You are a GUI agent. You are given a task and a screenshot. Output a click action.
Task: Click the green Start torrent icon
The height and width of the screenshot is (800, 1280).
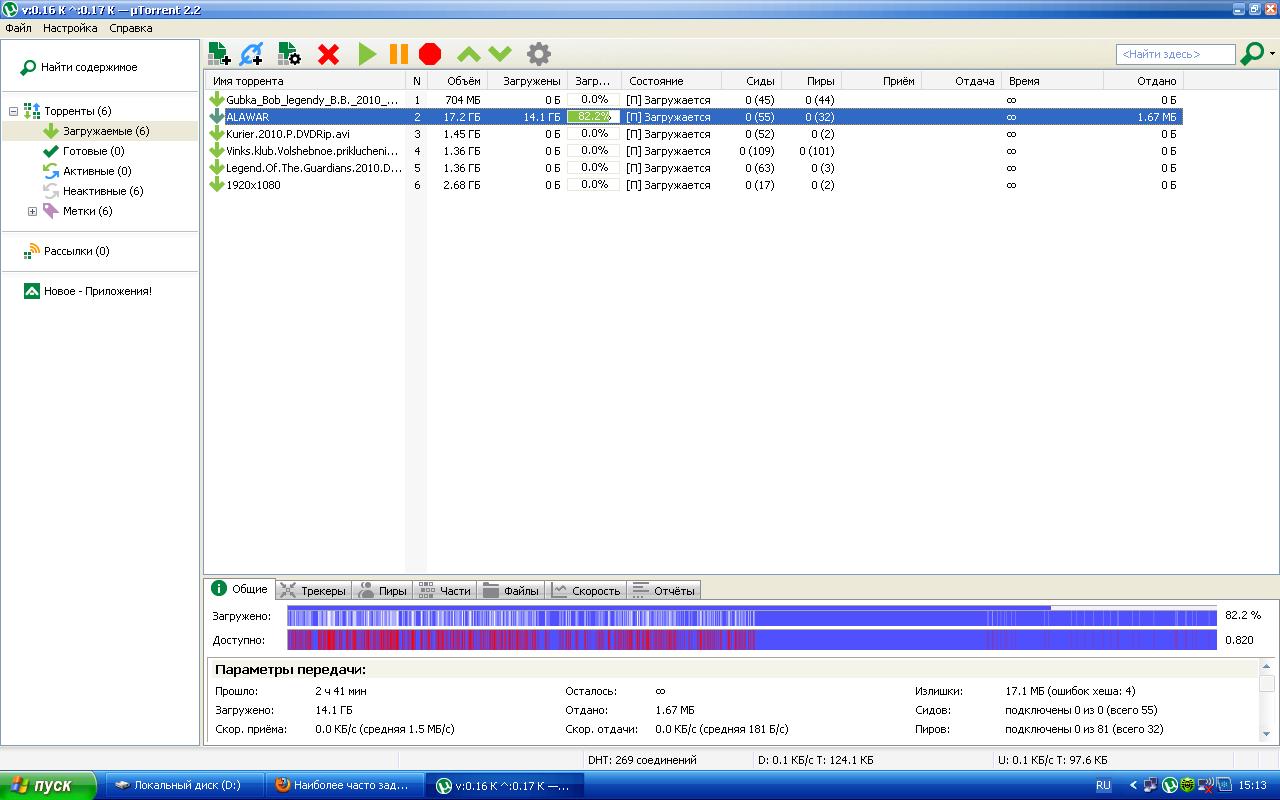[367, 54]
